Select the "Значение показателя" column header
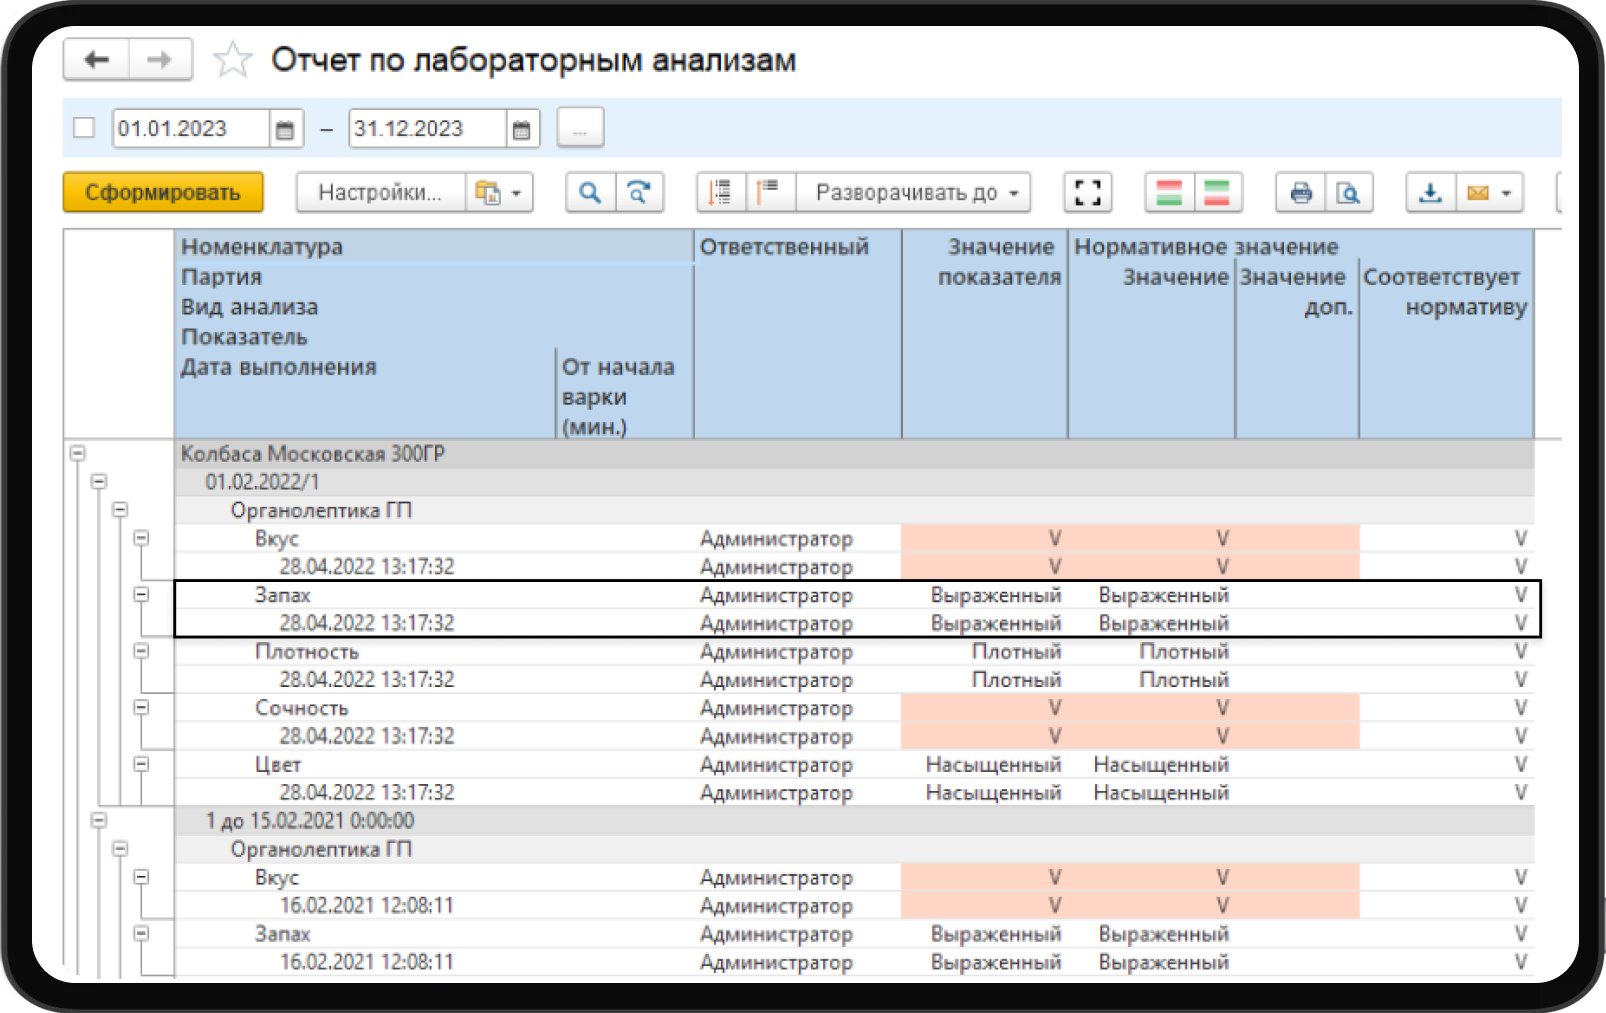This screenshot has width=1606, height=1013. pos(999,261)
